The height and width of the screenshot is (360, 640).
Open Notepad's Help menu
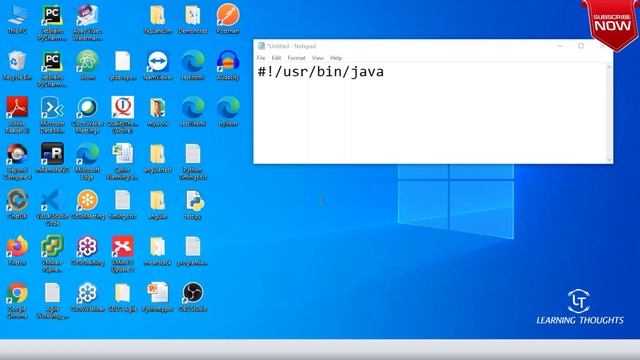[x=336, y=58]
